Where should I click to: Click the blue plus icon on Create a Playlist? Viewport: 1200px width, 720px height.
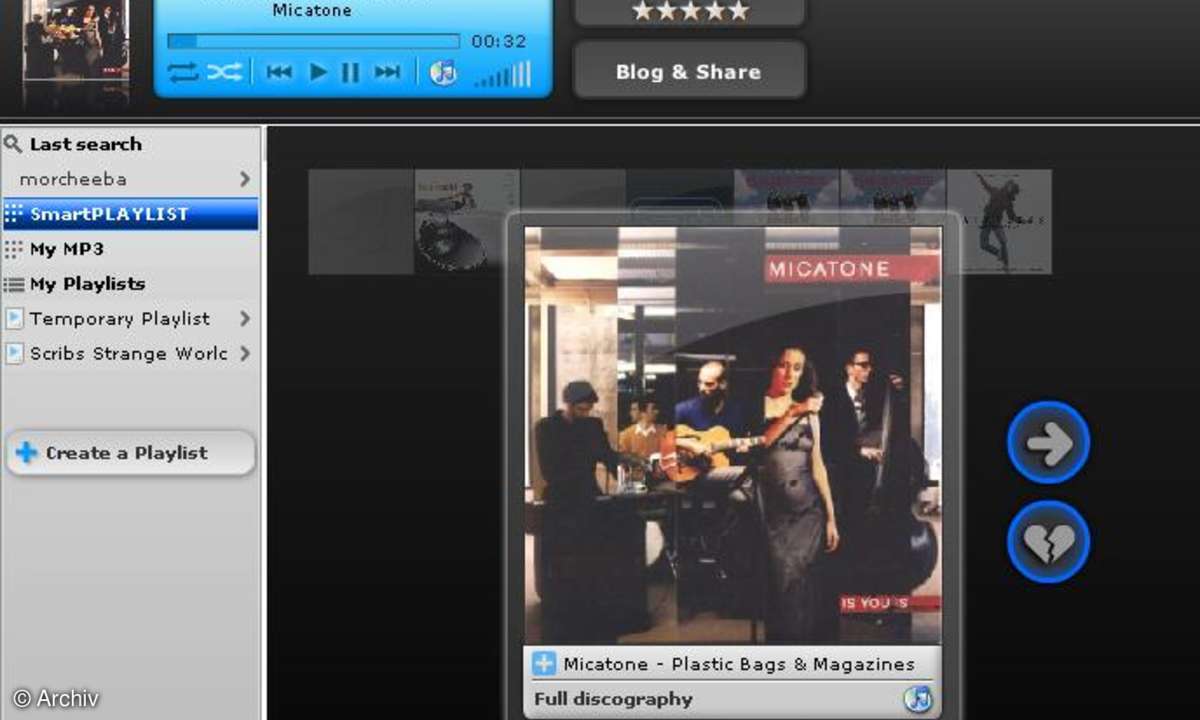27,453
